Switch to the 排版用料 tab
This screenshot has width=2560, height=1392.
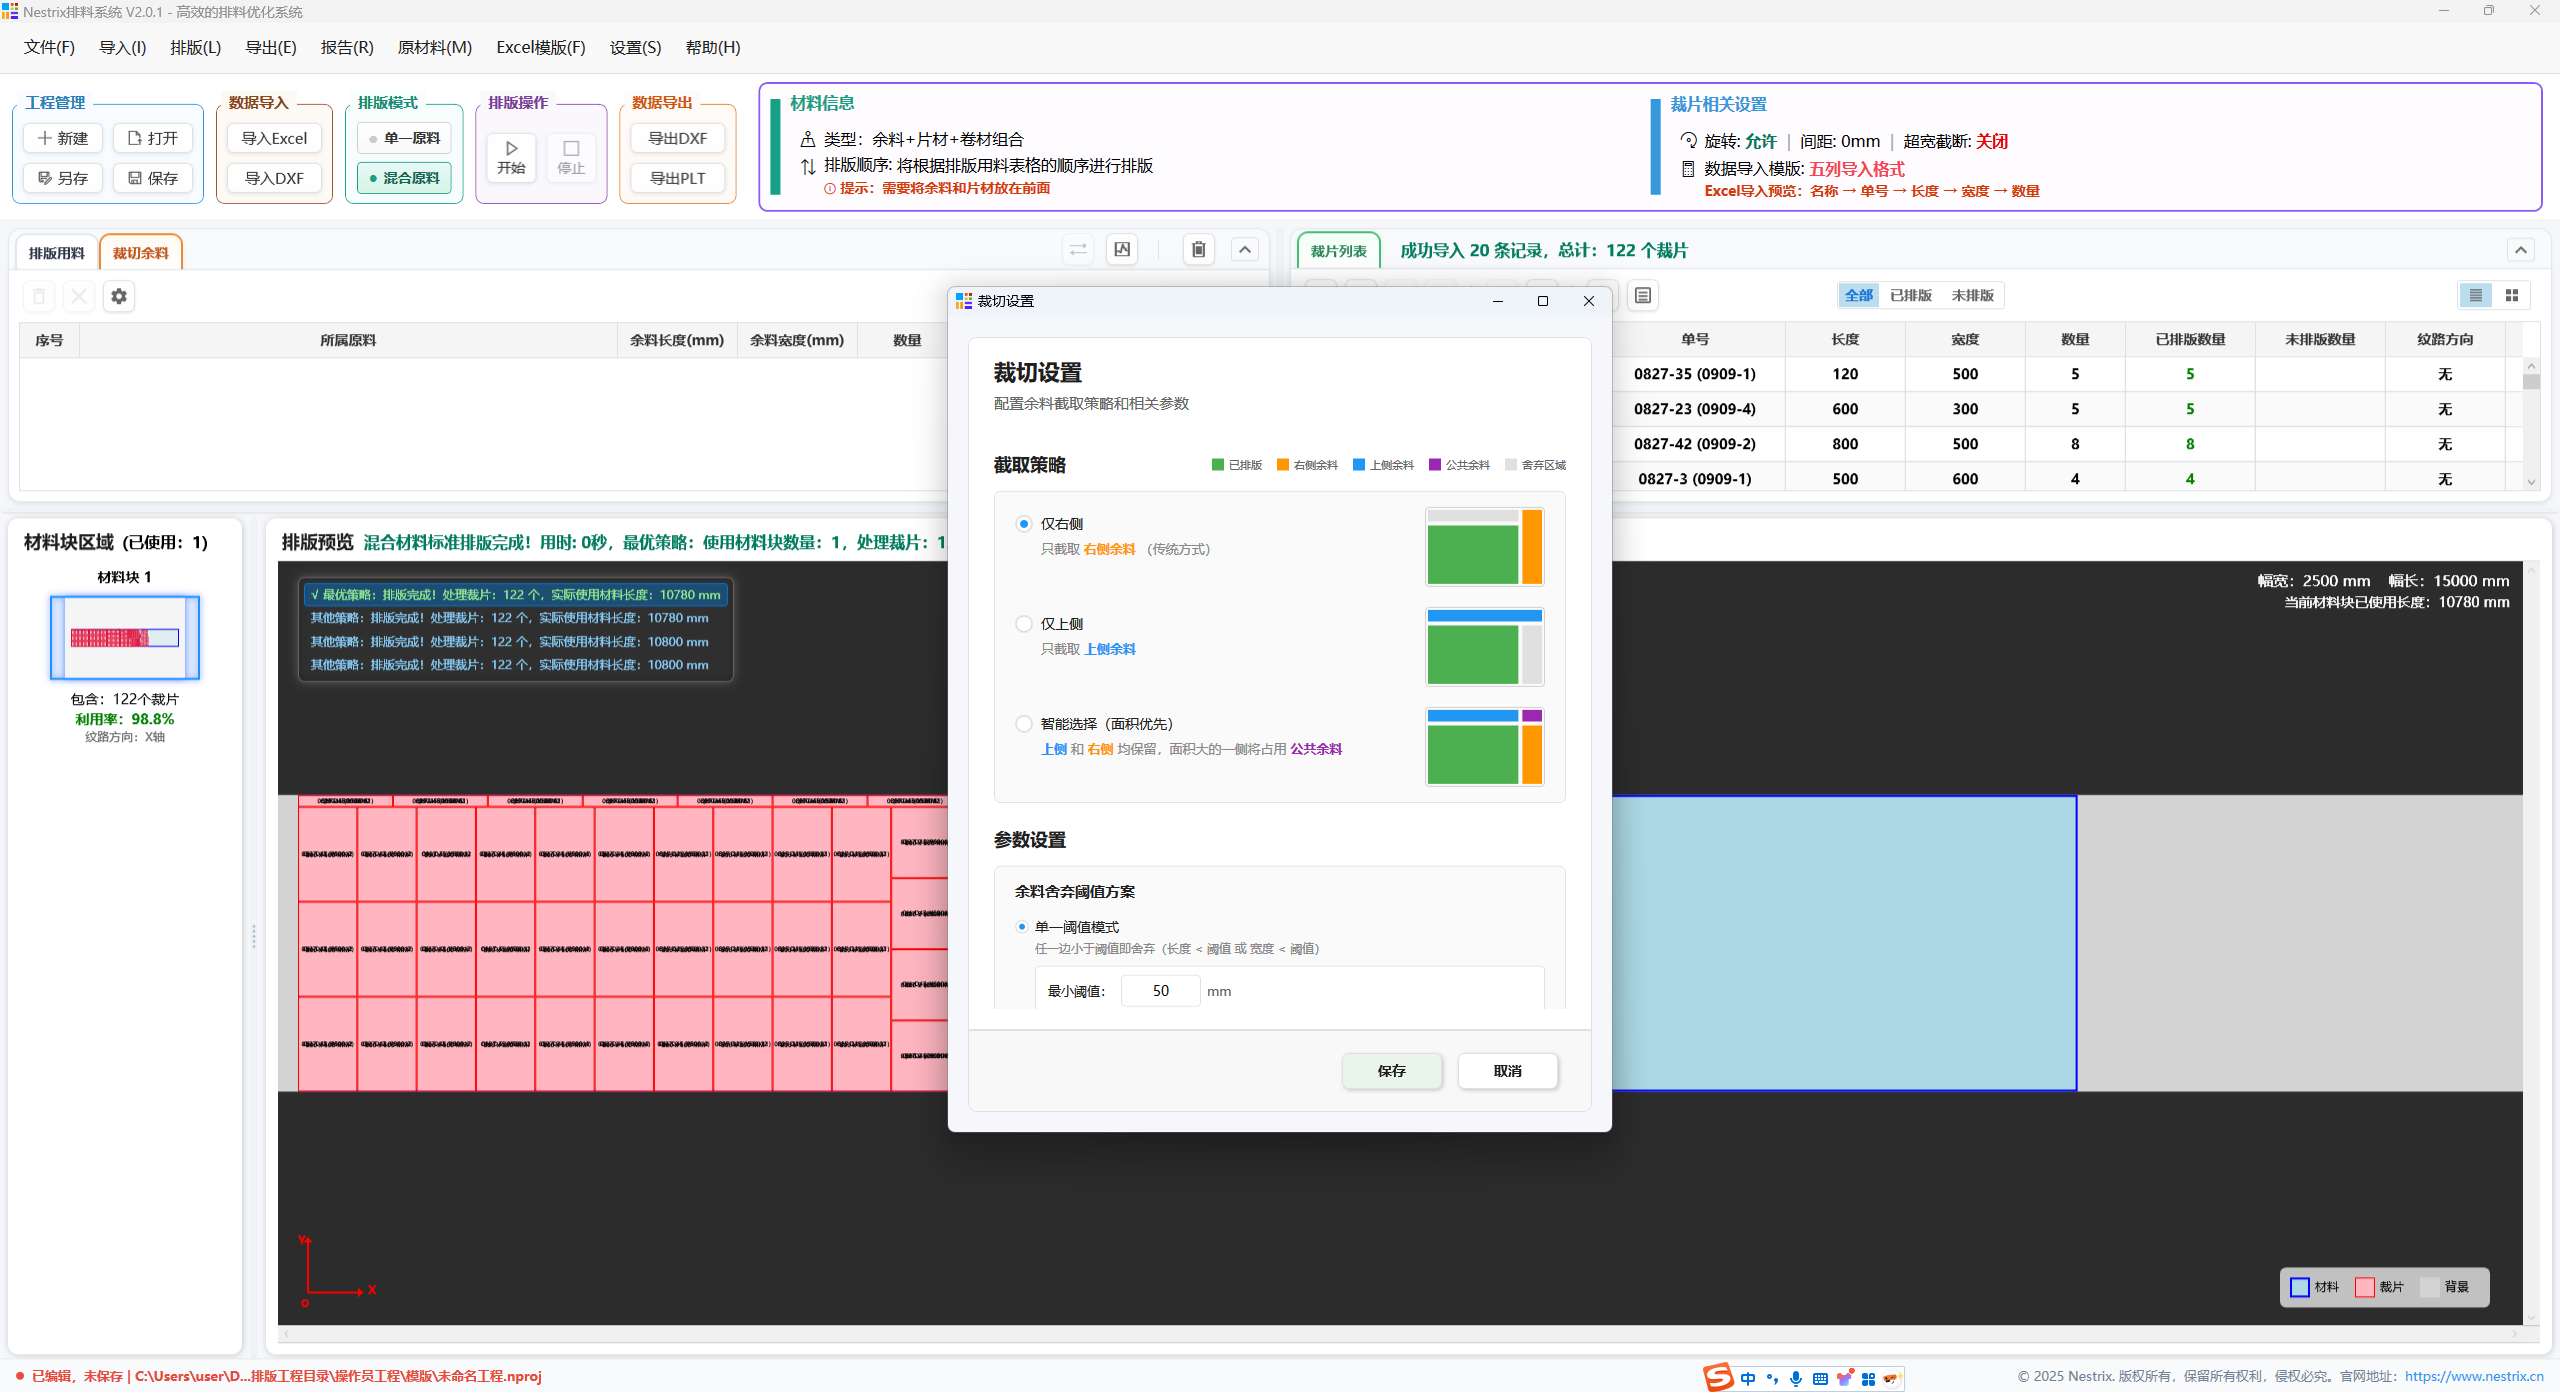point(57,253)
